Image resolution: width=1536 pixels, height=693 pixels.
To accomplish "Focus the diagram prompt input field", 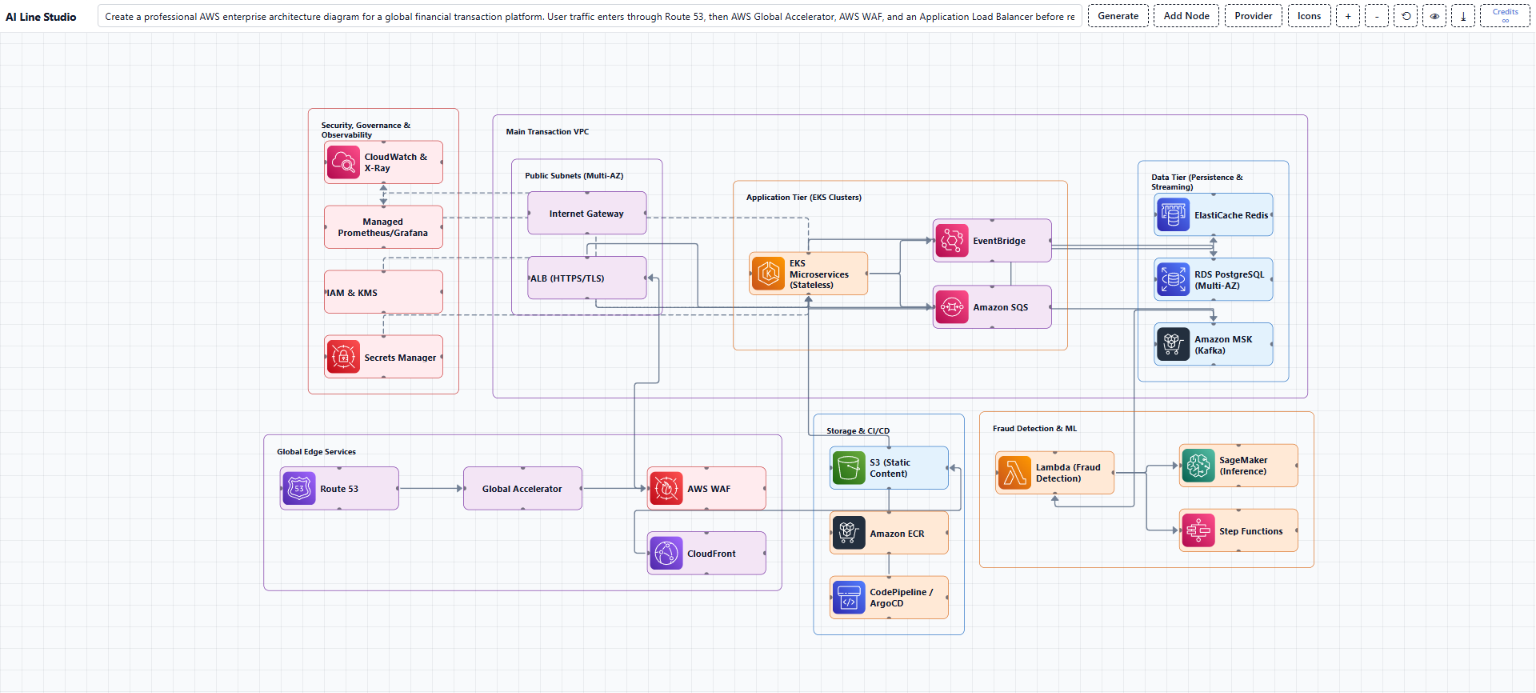I will pyautogui.click(x=590, y=16).
